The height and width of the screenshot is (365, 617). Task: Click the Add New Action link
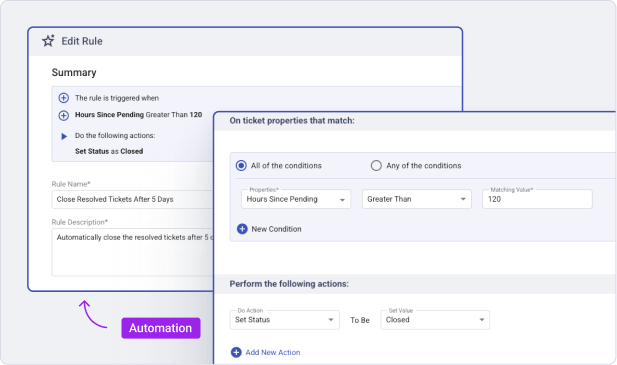tap(273, 352)
